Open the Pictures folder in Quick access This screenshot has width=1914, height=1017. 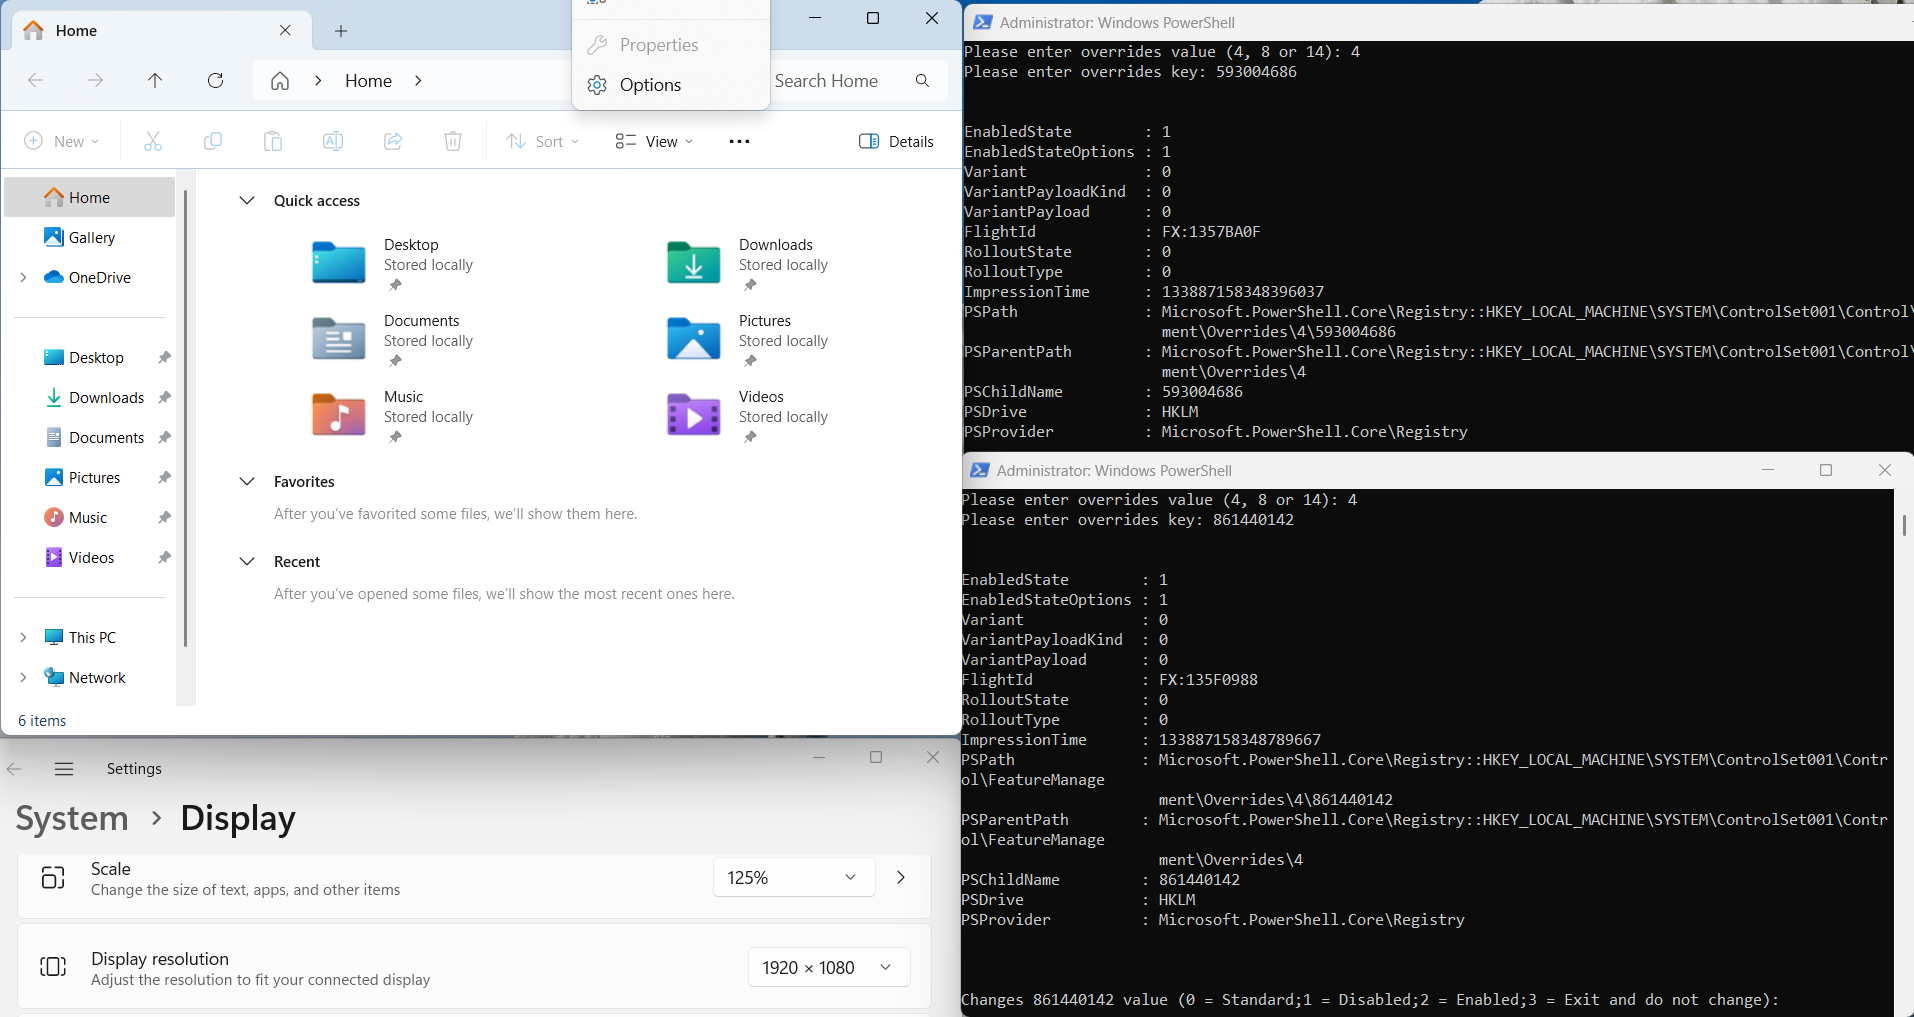pos(749,341)
